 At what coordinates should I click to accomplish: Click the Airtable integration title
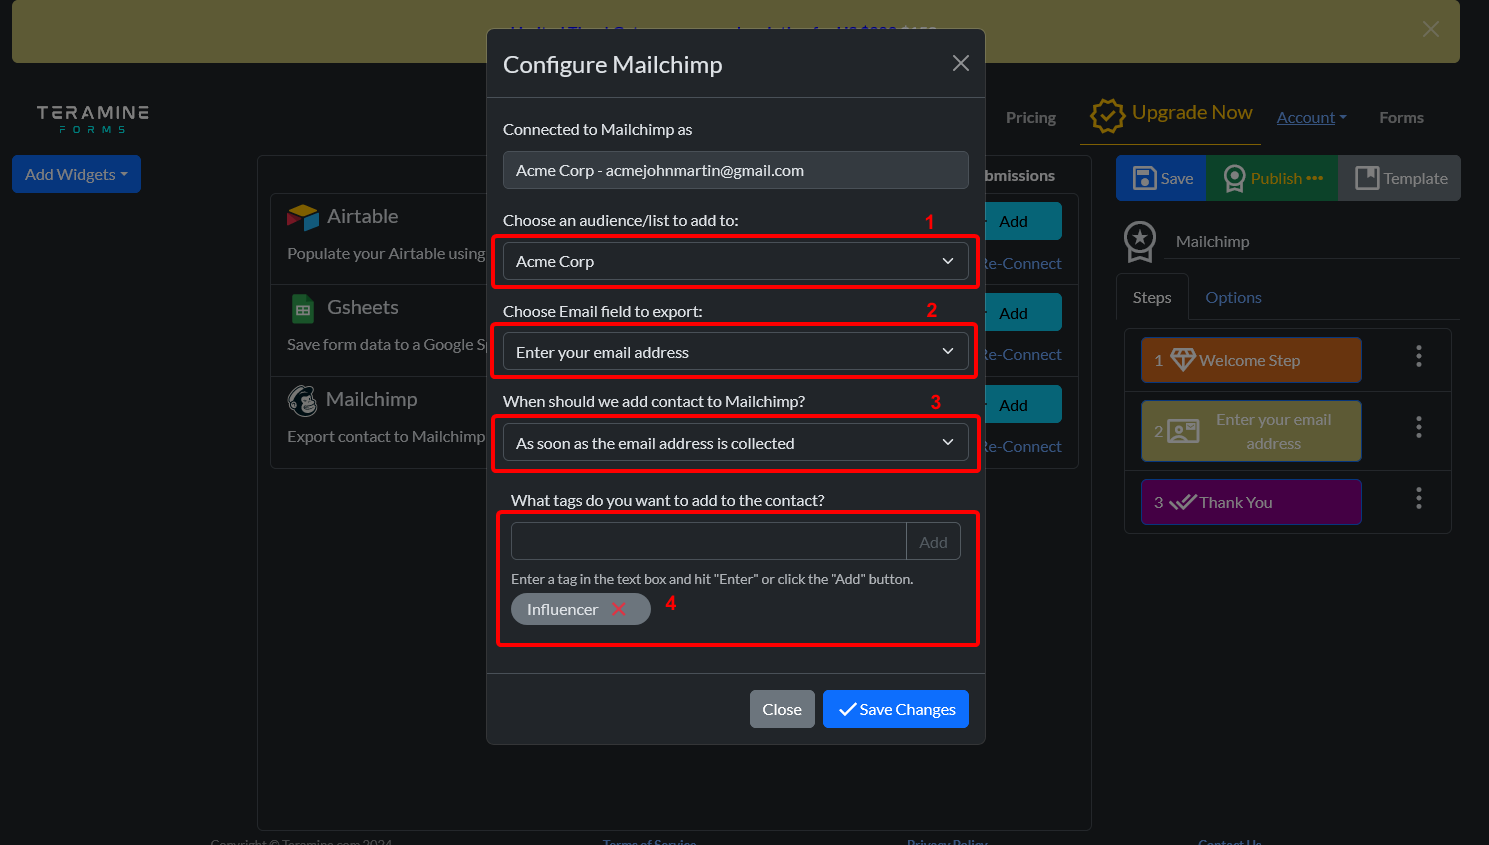click(362, 216)
